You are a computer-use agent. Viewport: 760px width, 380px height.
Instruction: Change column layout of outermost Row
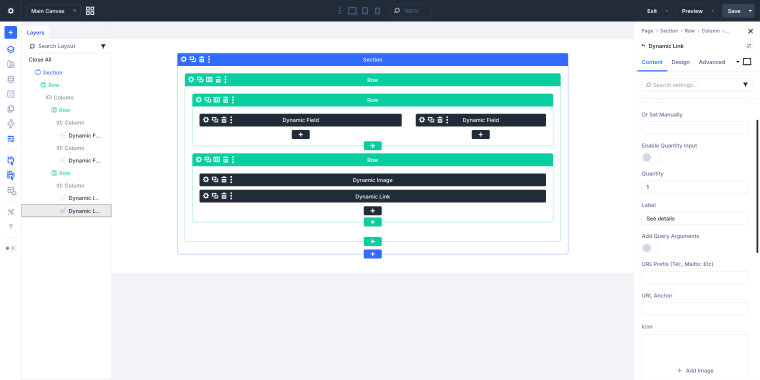click(x=209, y=79)
